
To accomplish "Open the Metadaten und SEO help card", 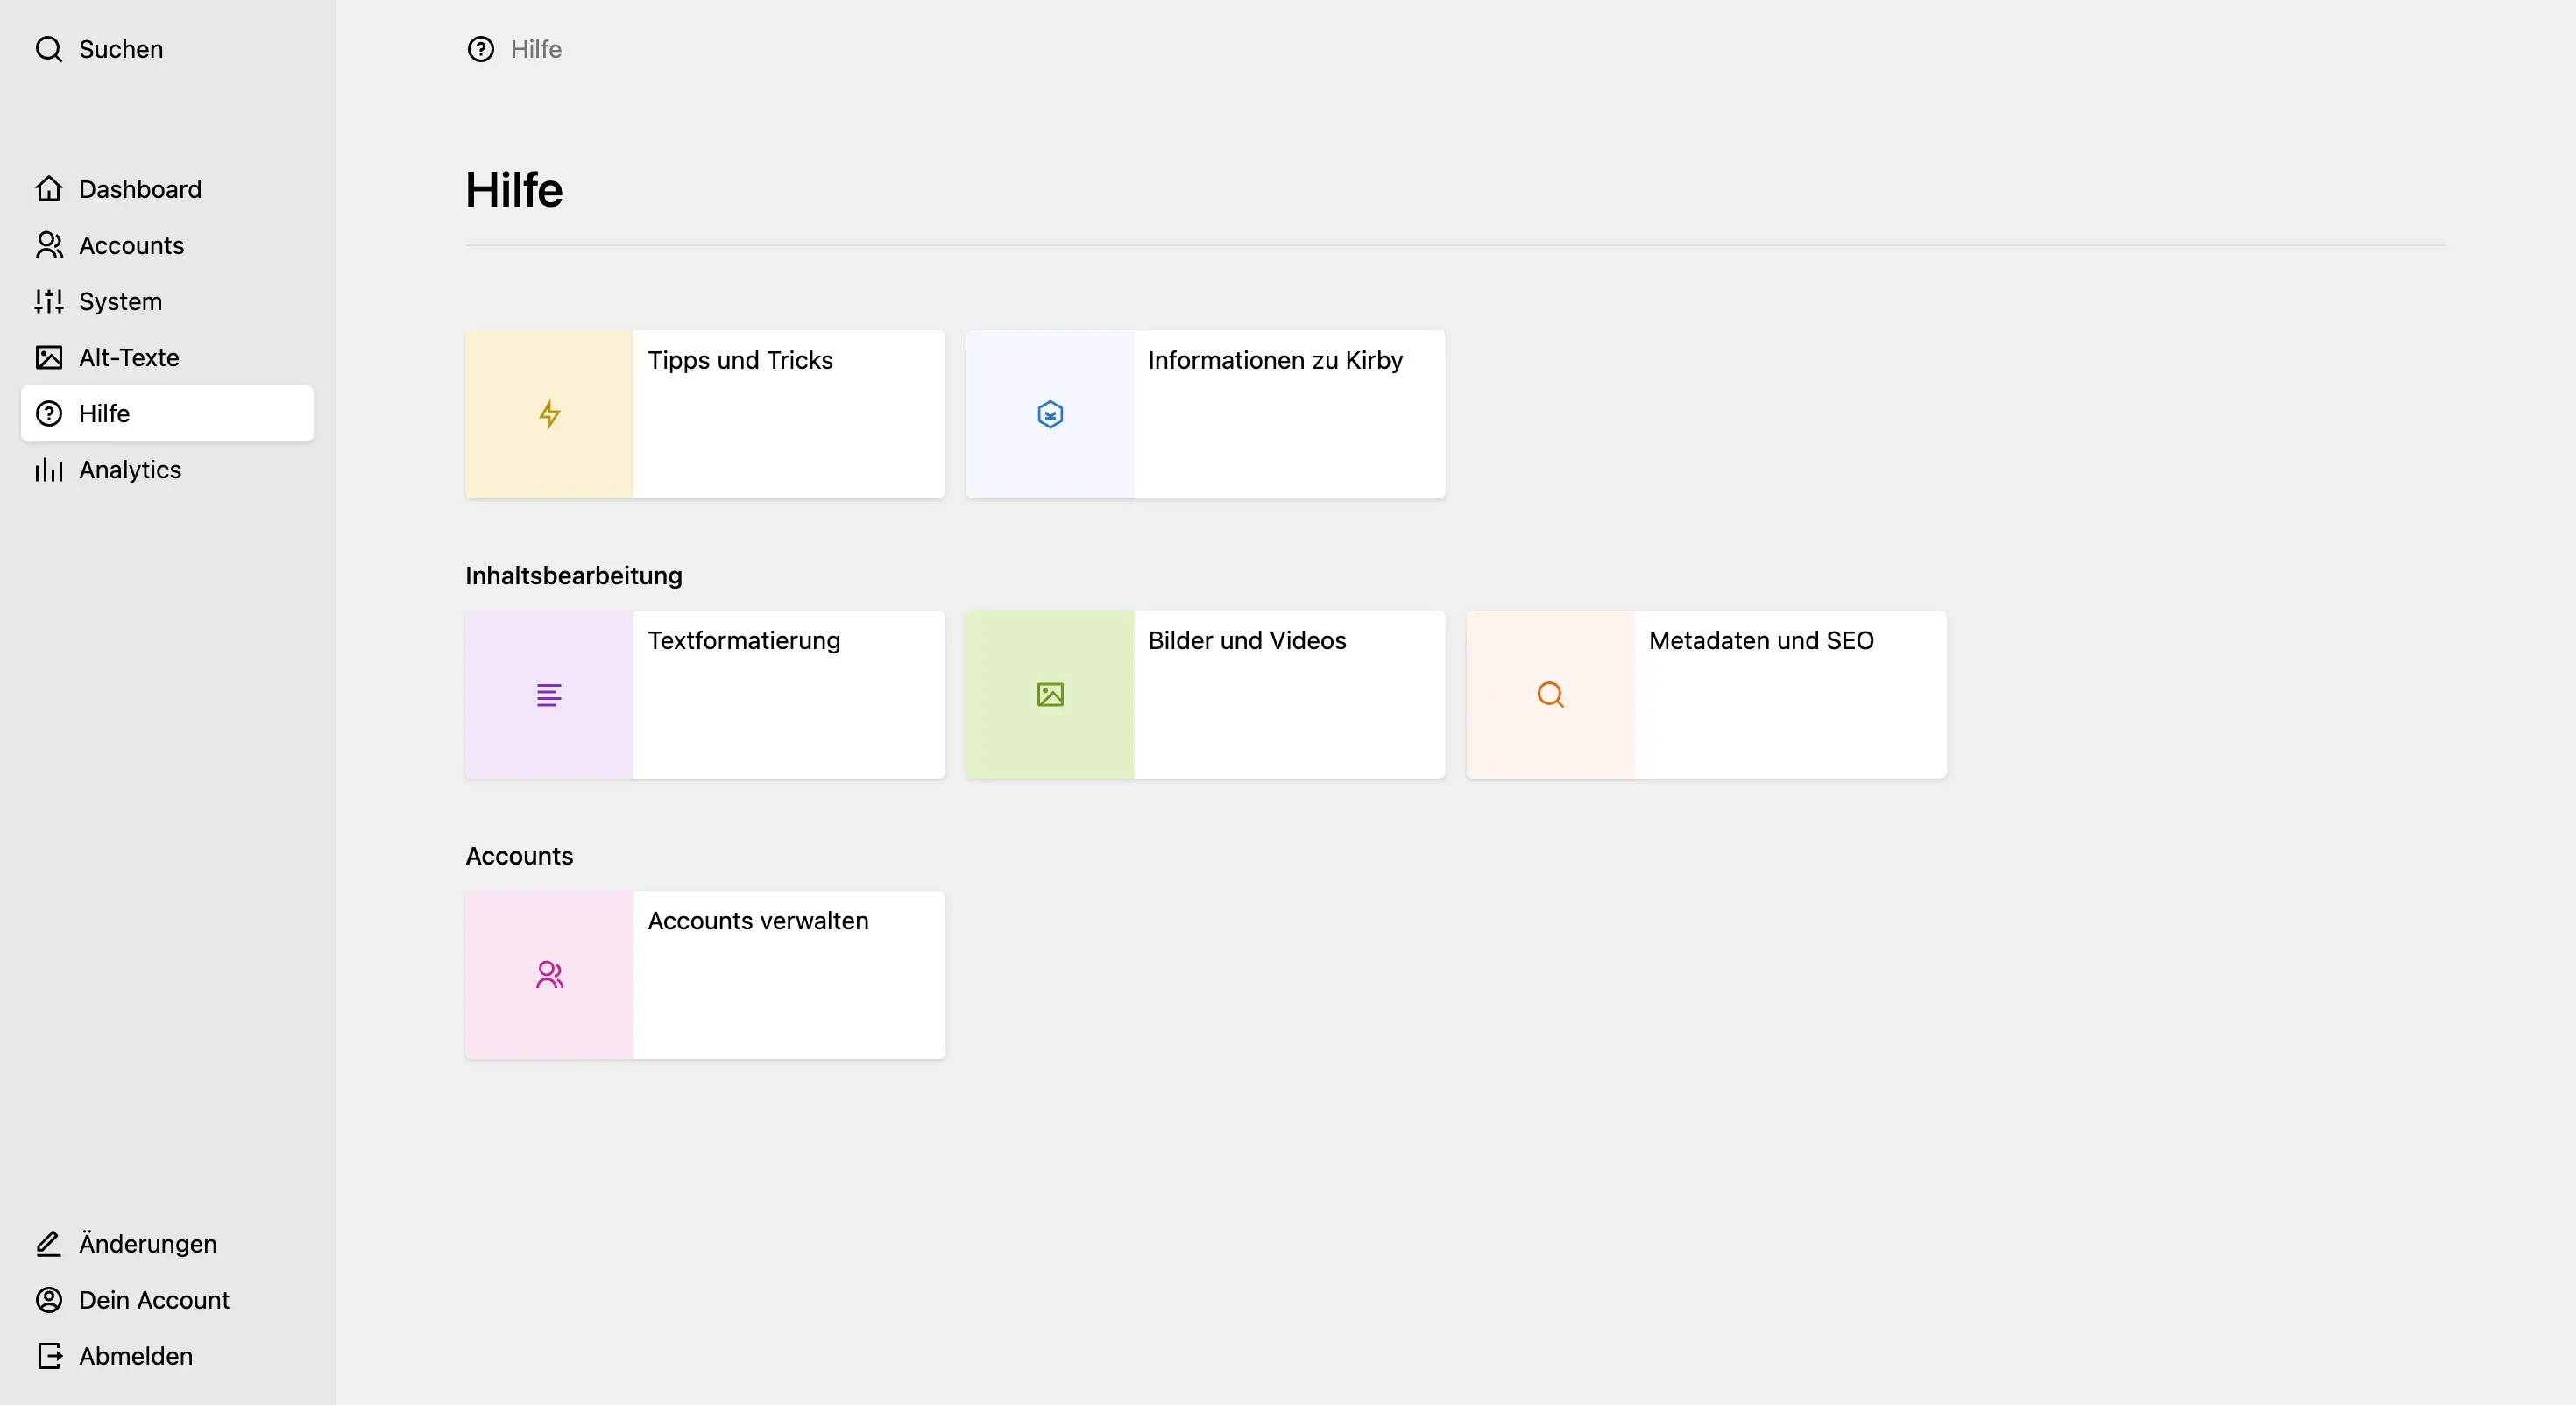I will tap(1761, 640).
